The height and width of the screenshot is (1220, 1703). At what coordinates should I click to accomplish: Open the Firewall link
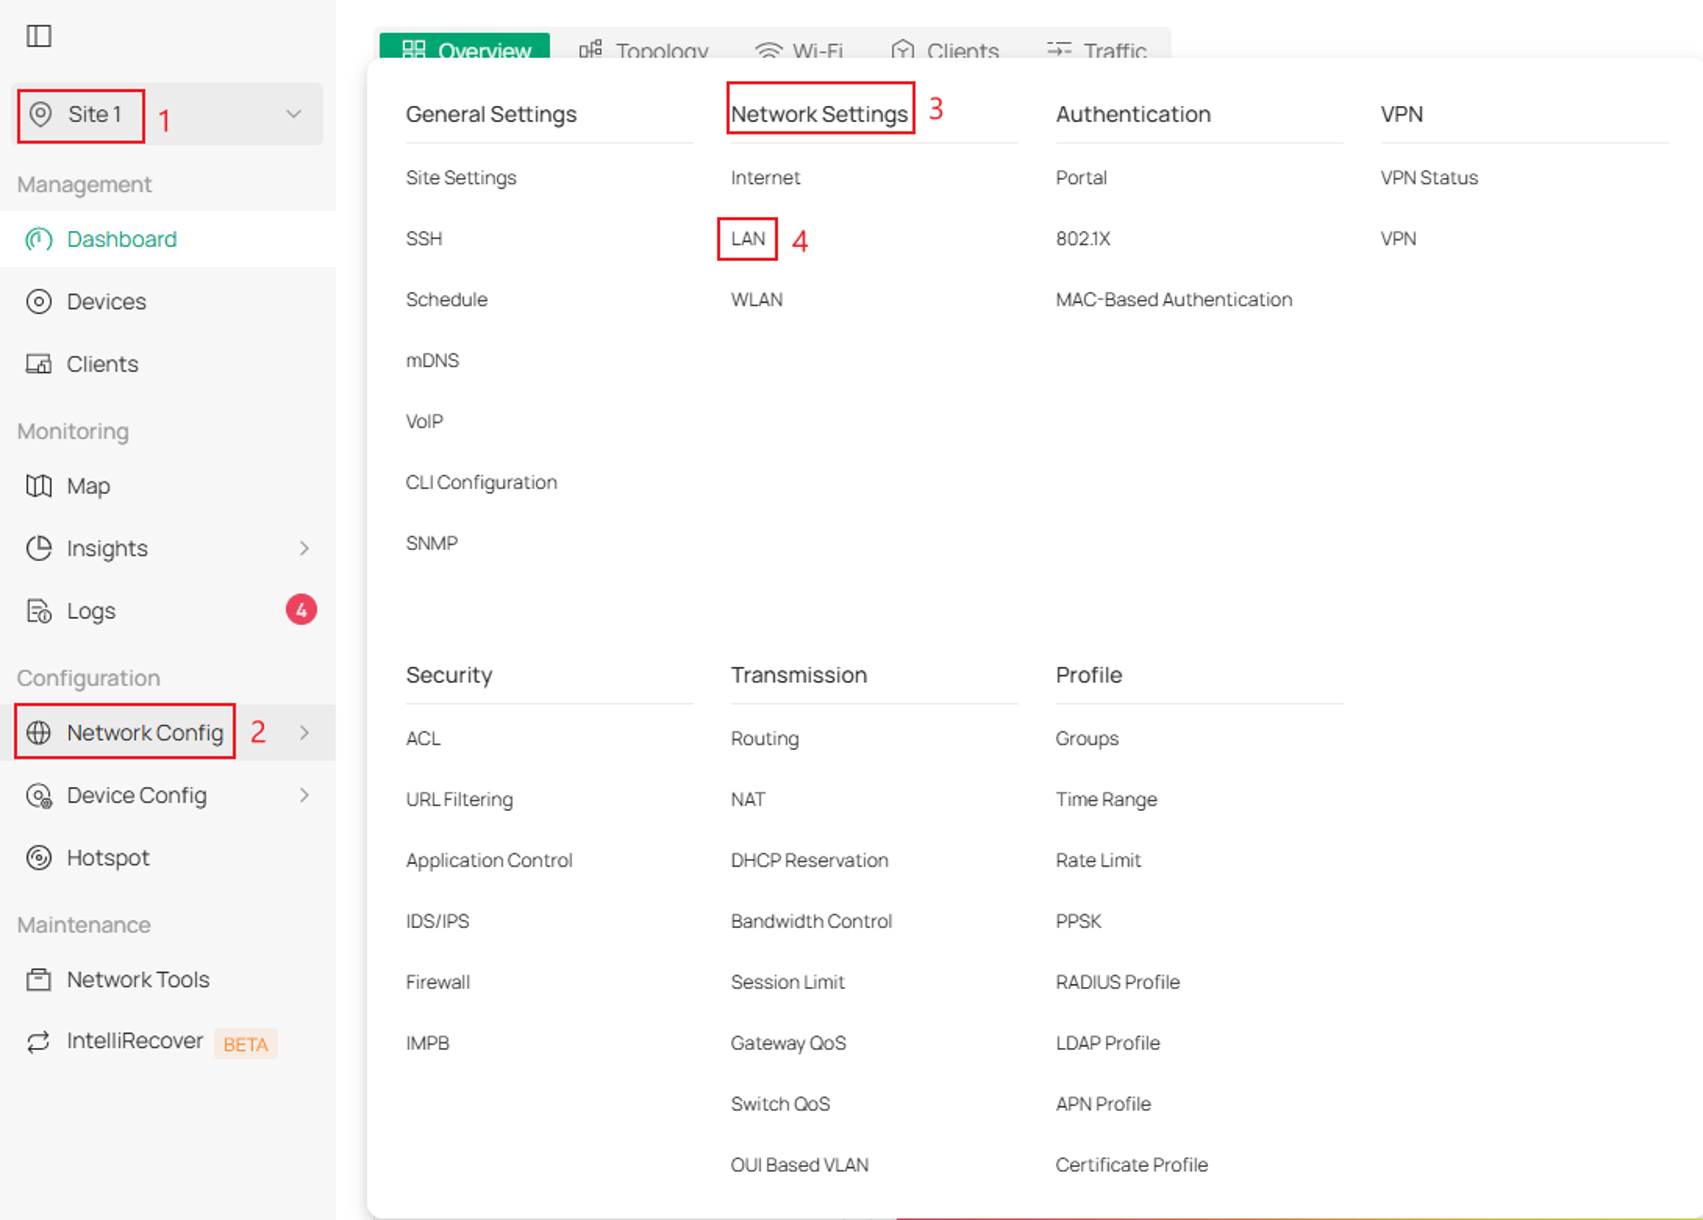pos(438,983)
